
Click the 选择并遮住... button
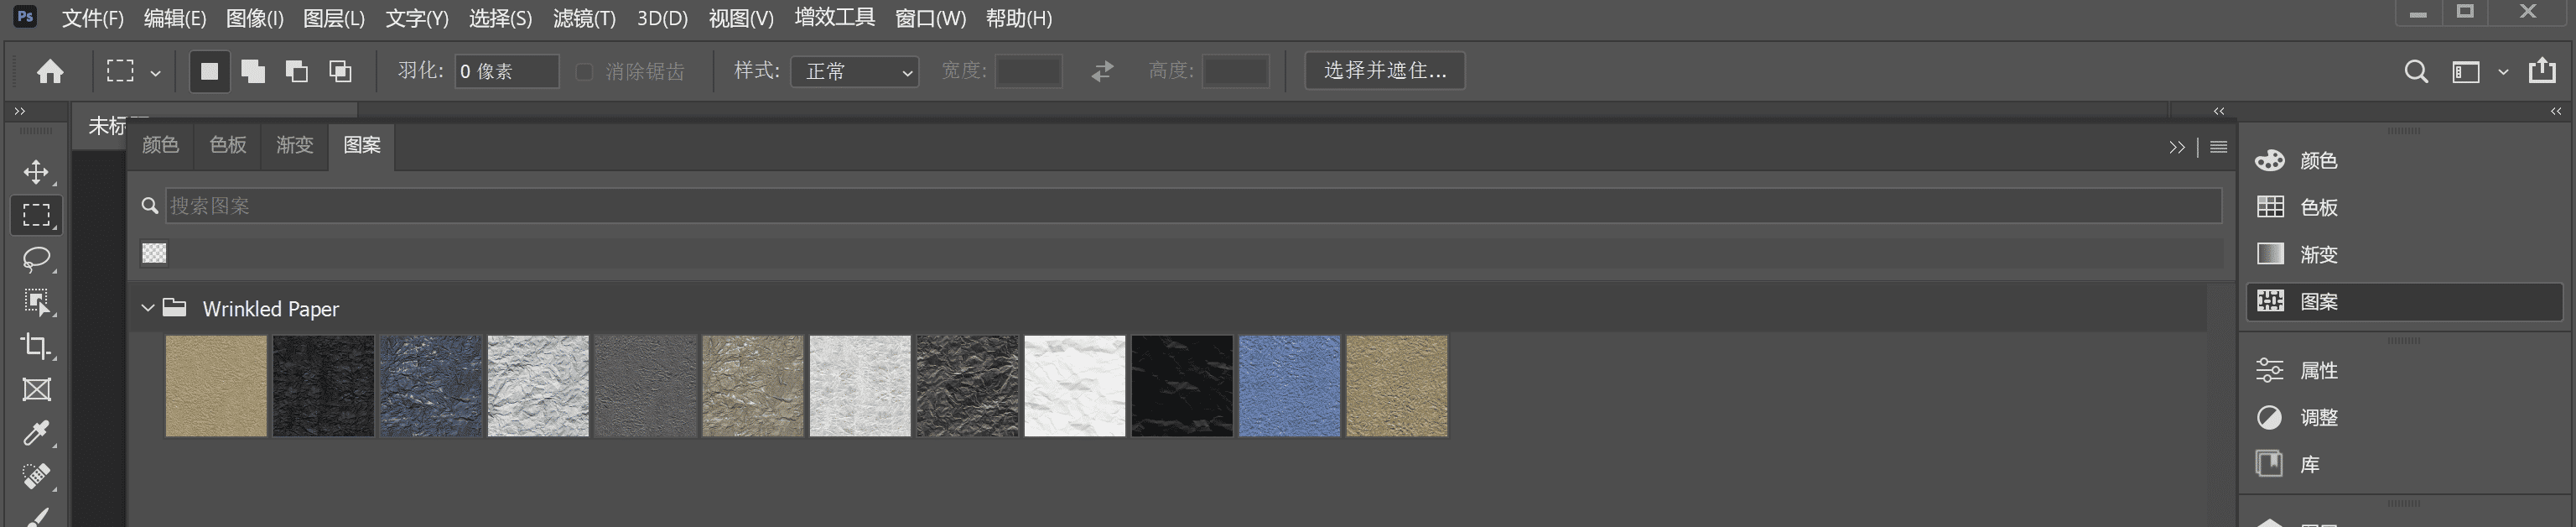tap(1384, 71)
